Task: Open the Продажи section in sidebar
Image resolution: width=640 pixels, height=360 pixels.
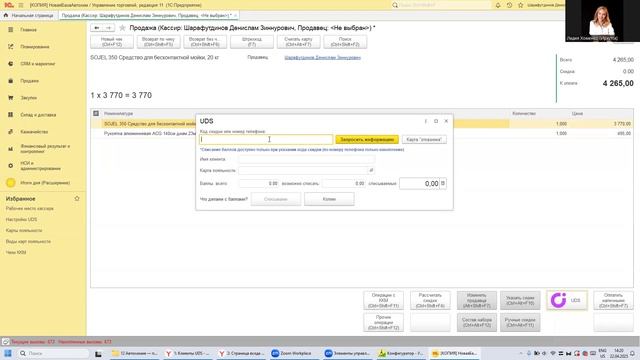Action: pos(29,81)
